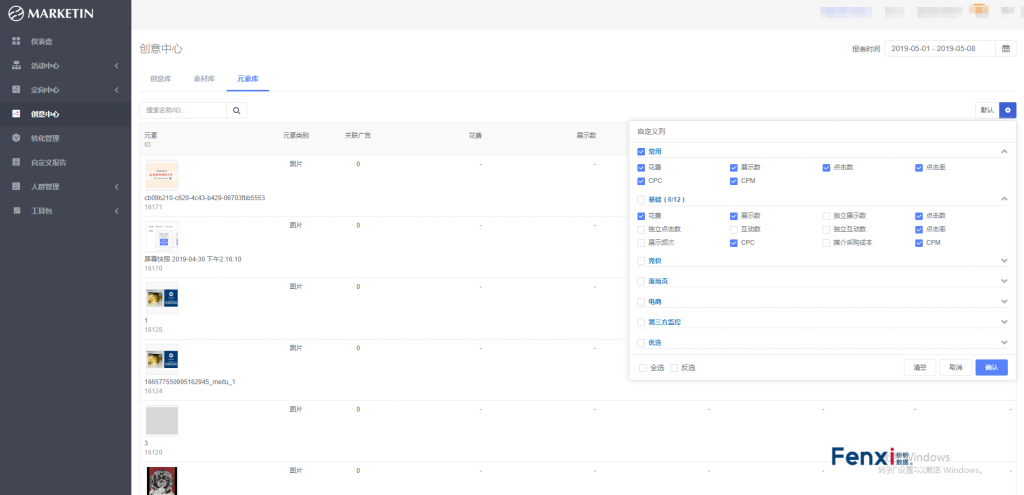Click the 活动中心 sitemap icon

16,65
